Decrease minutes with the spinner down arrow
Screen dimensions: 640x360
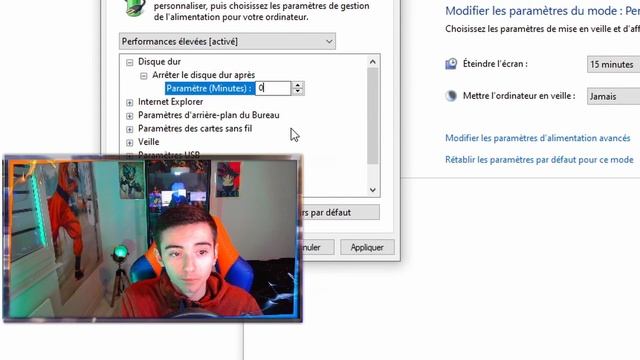tap(298, 91)
